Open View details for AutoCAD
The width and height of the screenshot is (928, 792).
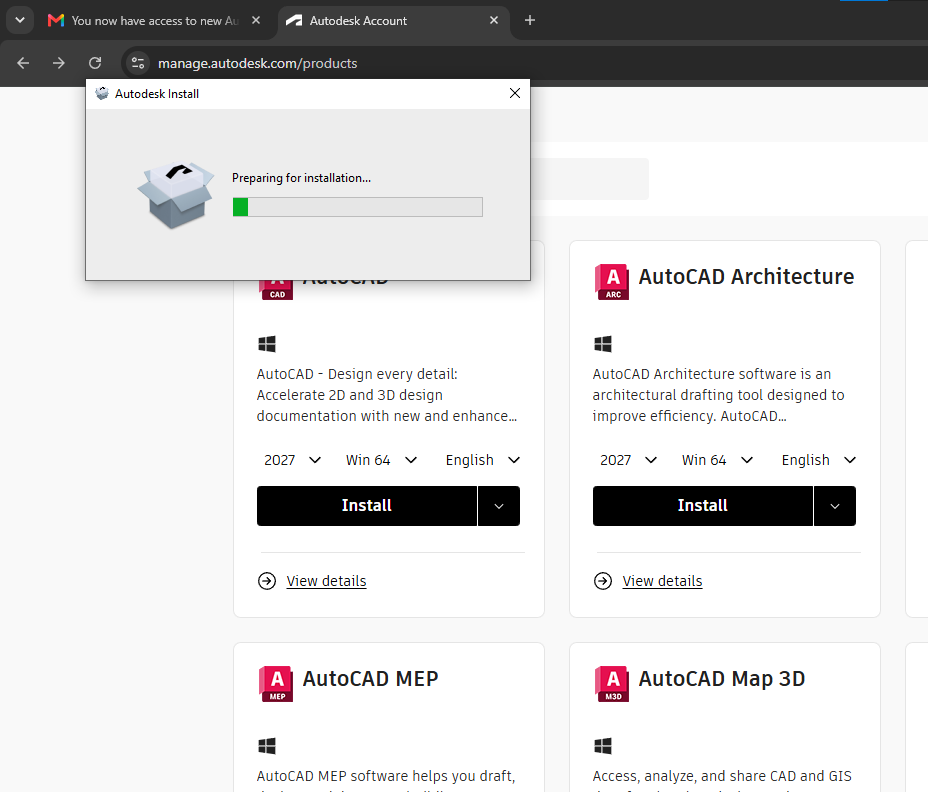(x=326, y=581)
